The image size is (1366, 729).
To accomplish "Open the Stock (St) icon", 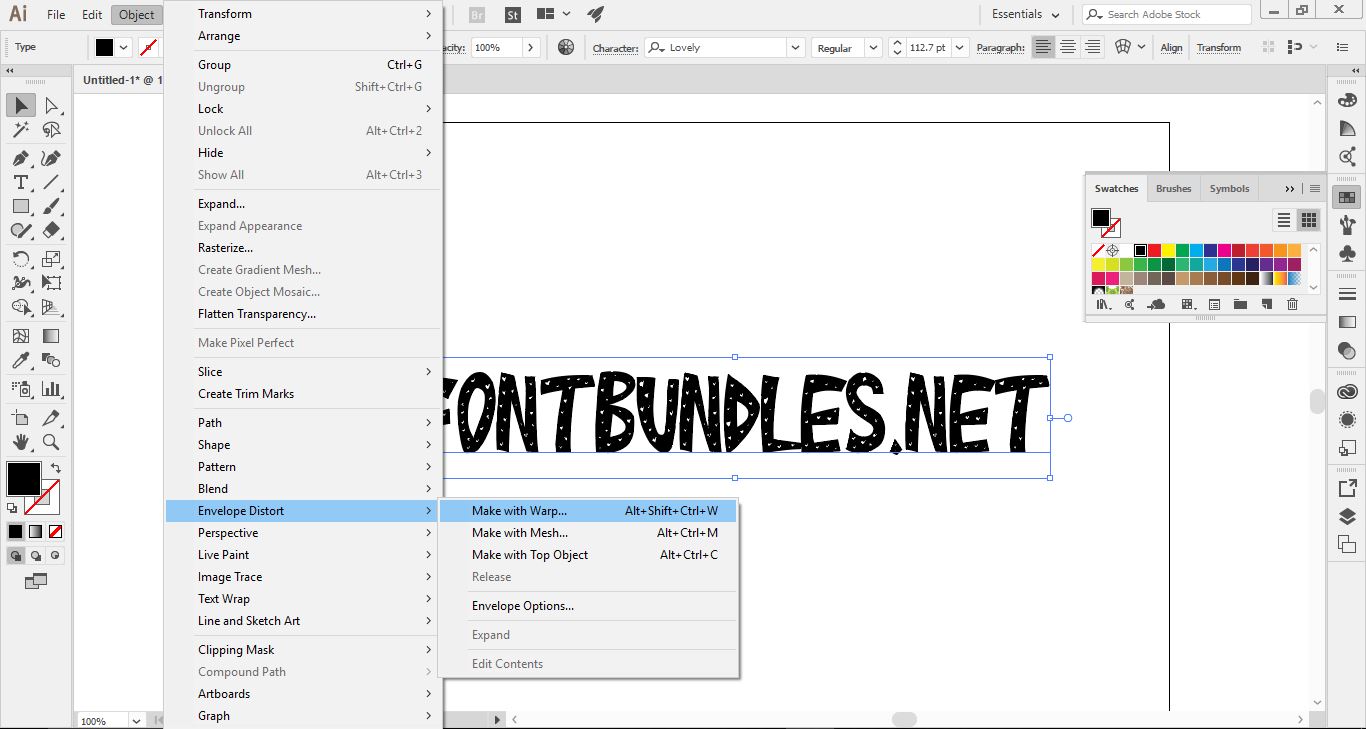I will tap(513, 15).
